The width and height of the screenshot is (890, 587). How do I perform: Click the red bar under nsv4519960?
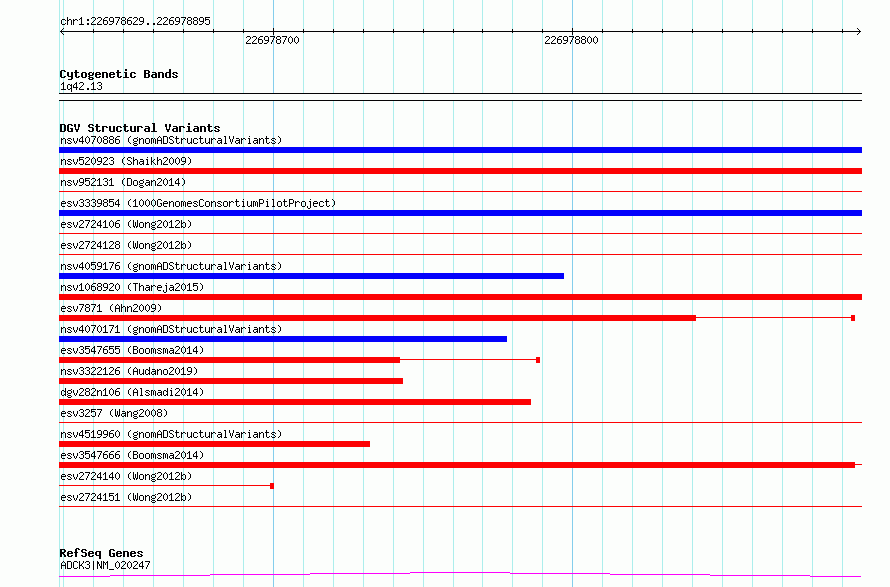point(215,444)
